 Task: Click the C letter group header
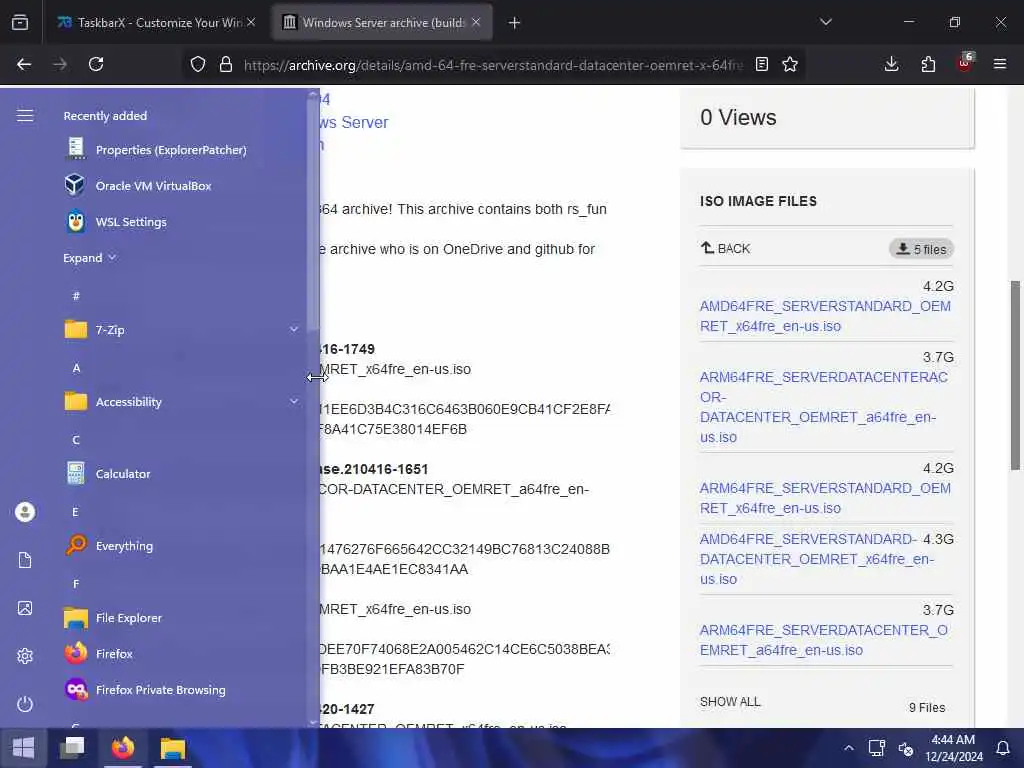(76, 440)
